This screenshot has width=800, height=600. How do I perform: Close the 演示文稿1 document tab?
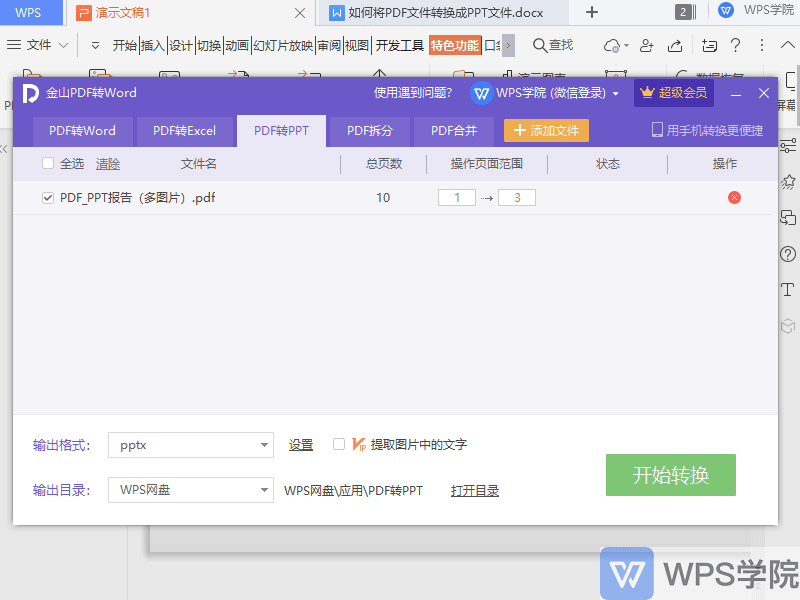[x=300, y=13]
